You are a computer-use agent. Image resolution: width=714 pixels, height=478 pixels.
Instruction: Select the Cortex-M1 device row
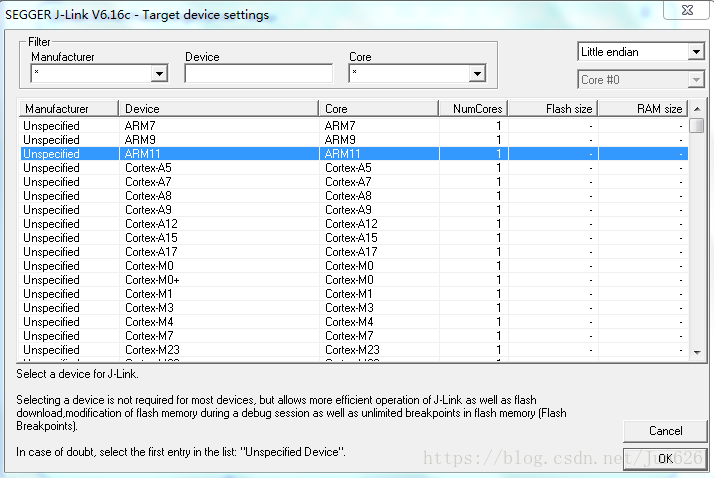point(354,294)
